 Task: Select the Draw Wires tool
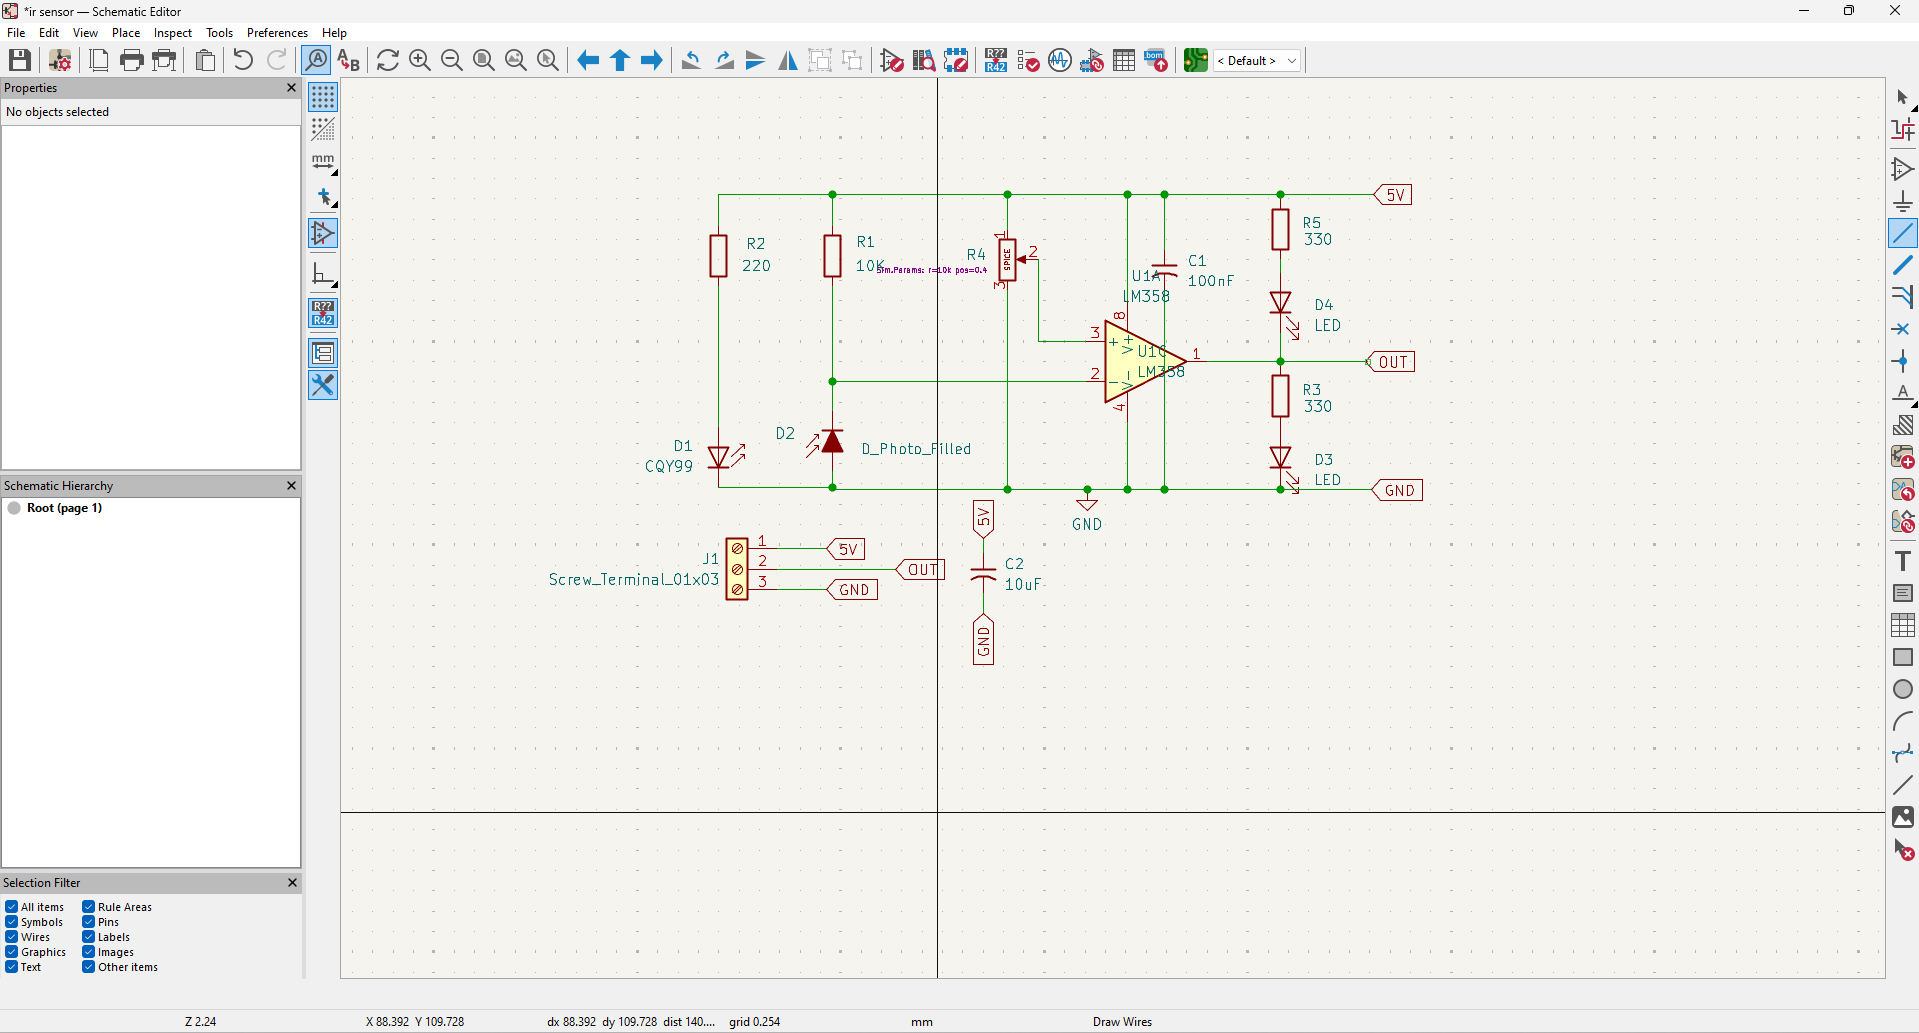(x=1903, y=233)
